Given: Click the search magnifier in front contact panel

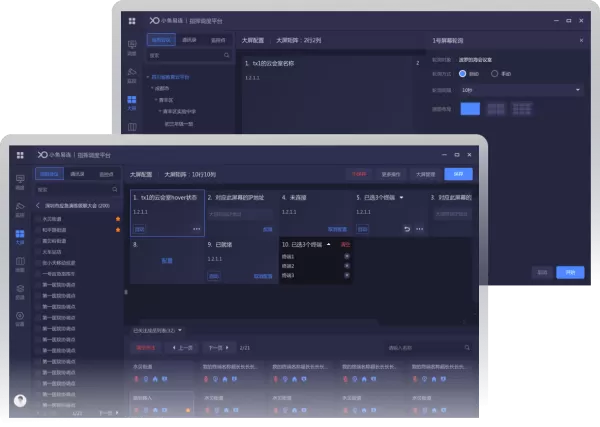Looking at the screenshot, I should pyautogui.click(x=114, y=189).
